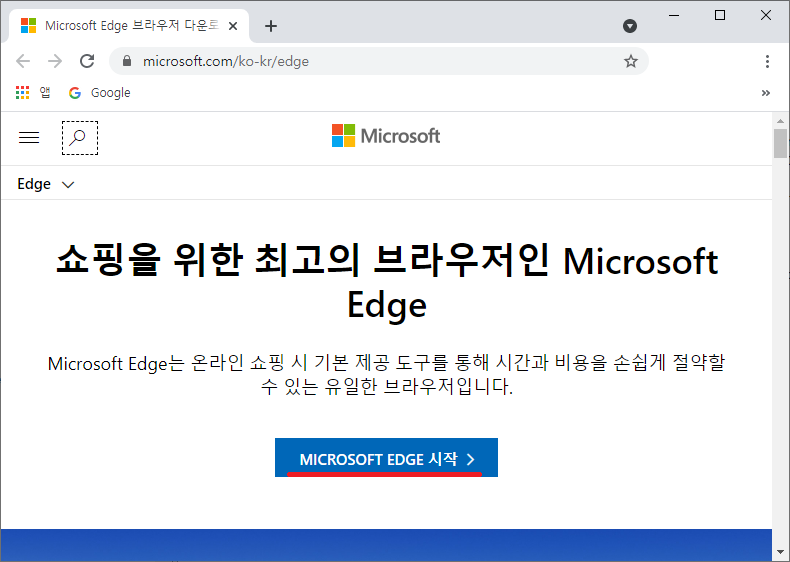The height and width of the screenshot is (562, 790).
Task: Go forward to the next page
Action: (55, 61)
